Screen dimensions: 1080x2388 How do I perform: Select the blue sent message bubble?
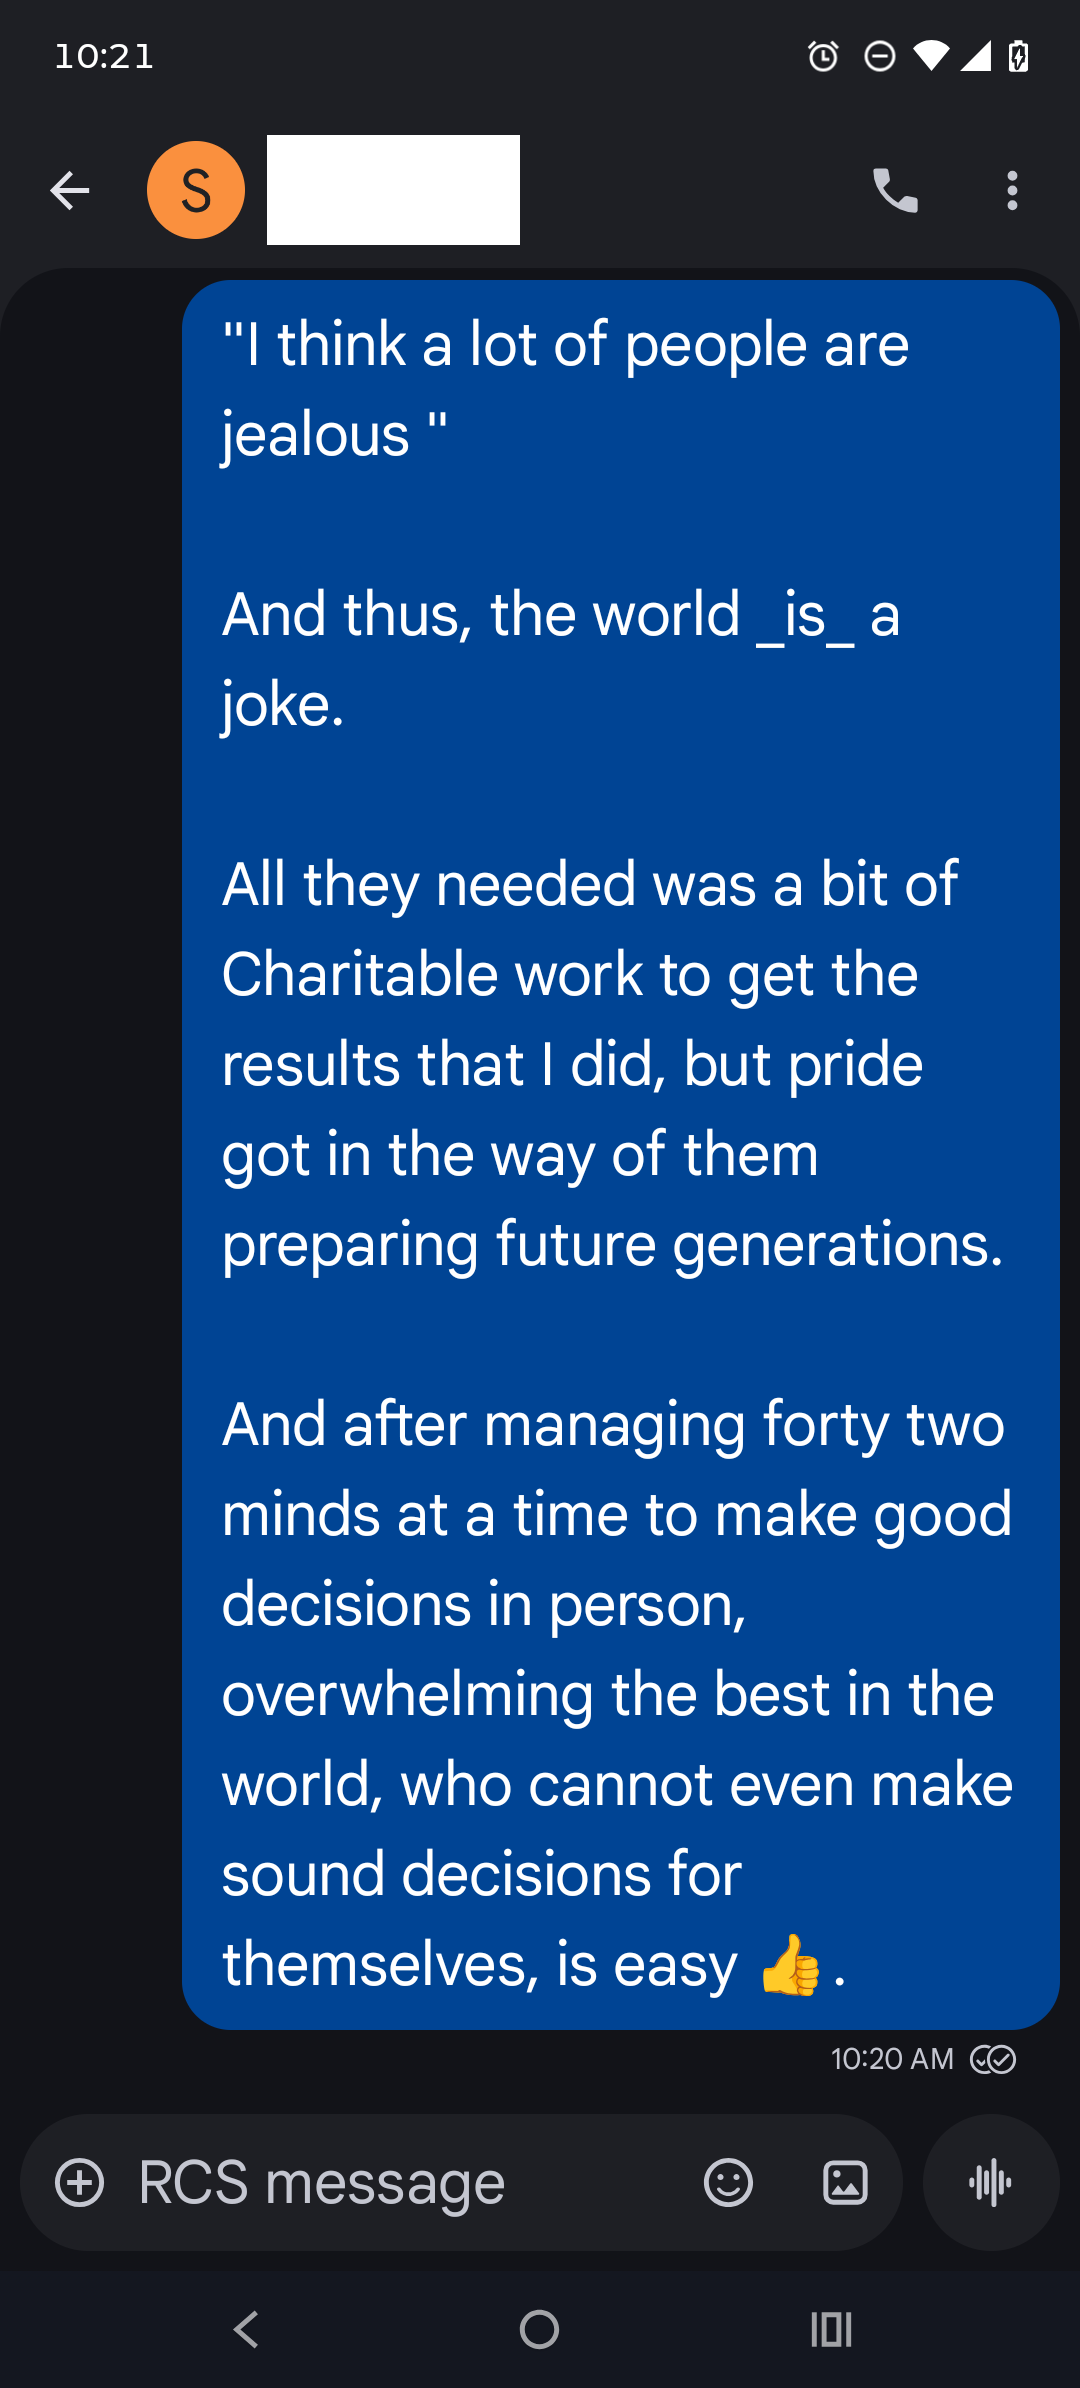coord(620,1155)
